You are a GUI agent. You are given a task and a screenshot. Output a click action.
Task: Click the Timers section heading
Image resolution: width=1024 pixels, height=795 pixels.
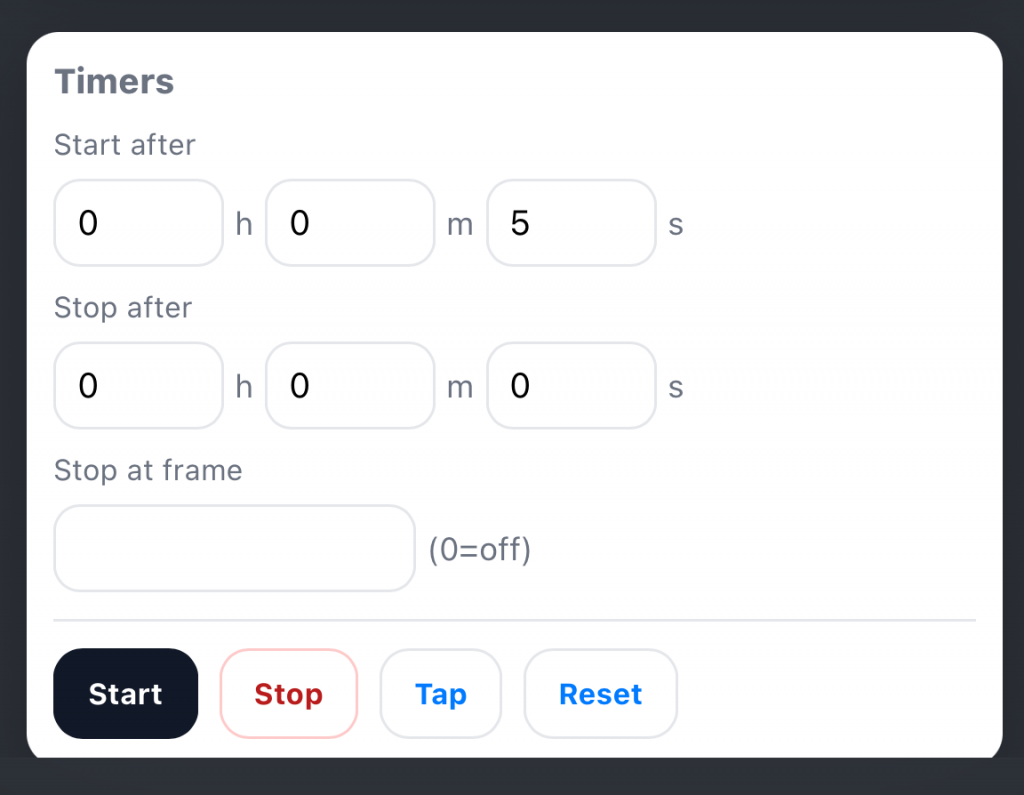coord(114,81)
